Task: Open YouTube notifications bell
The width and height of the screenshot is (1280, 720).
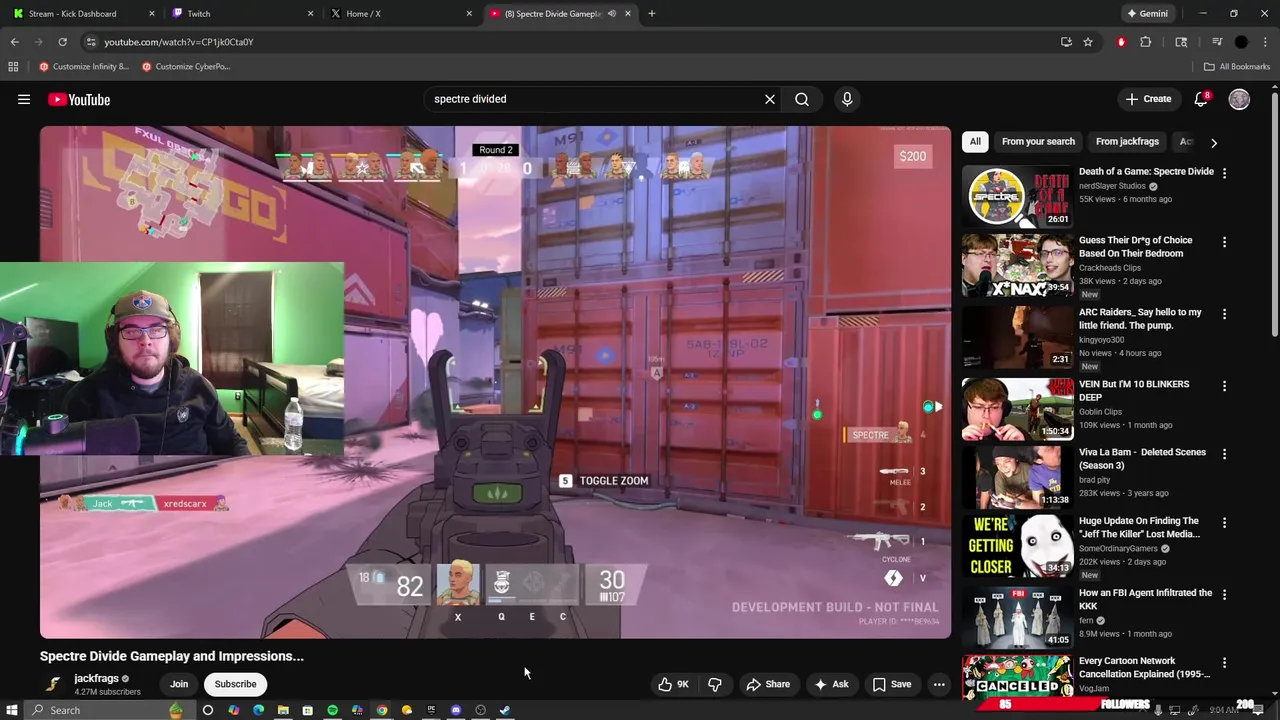Action: point(1201,99)
